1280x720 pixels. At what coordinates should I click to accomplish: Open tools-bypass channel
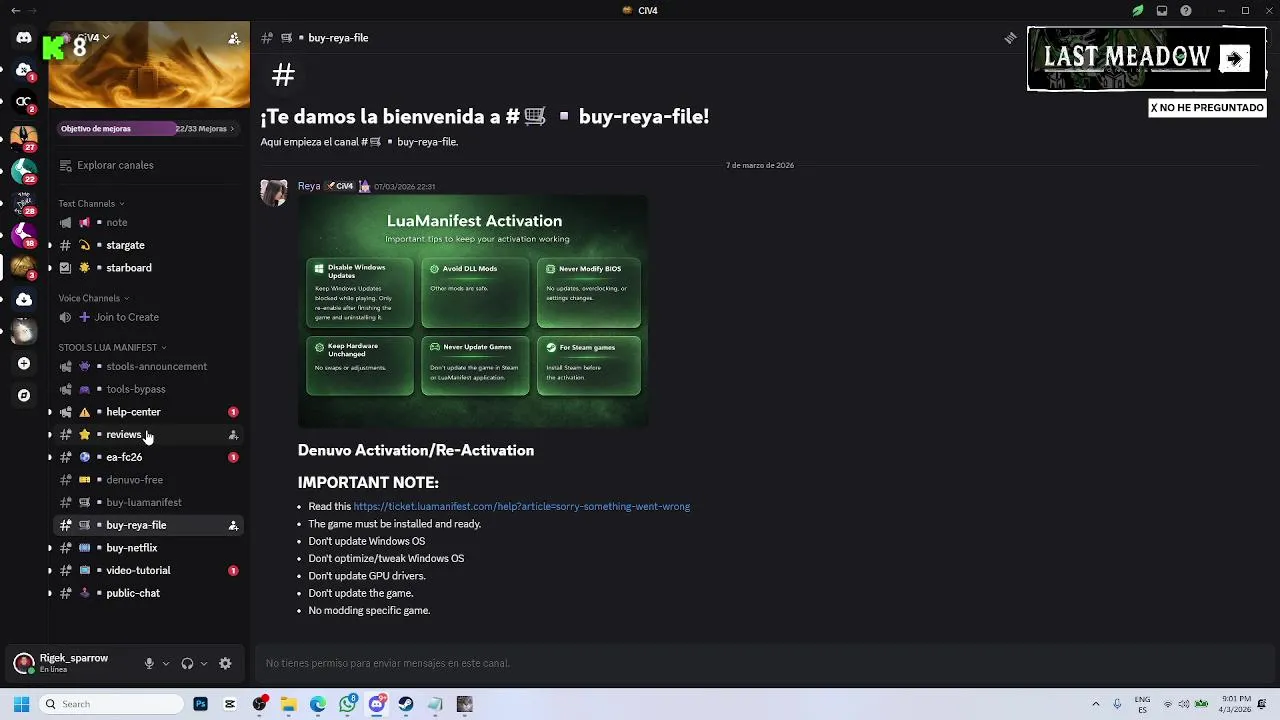pos(146,389)
